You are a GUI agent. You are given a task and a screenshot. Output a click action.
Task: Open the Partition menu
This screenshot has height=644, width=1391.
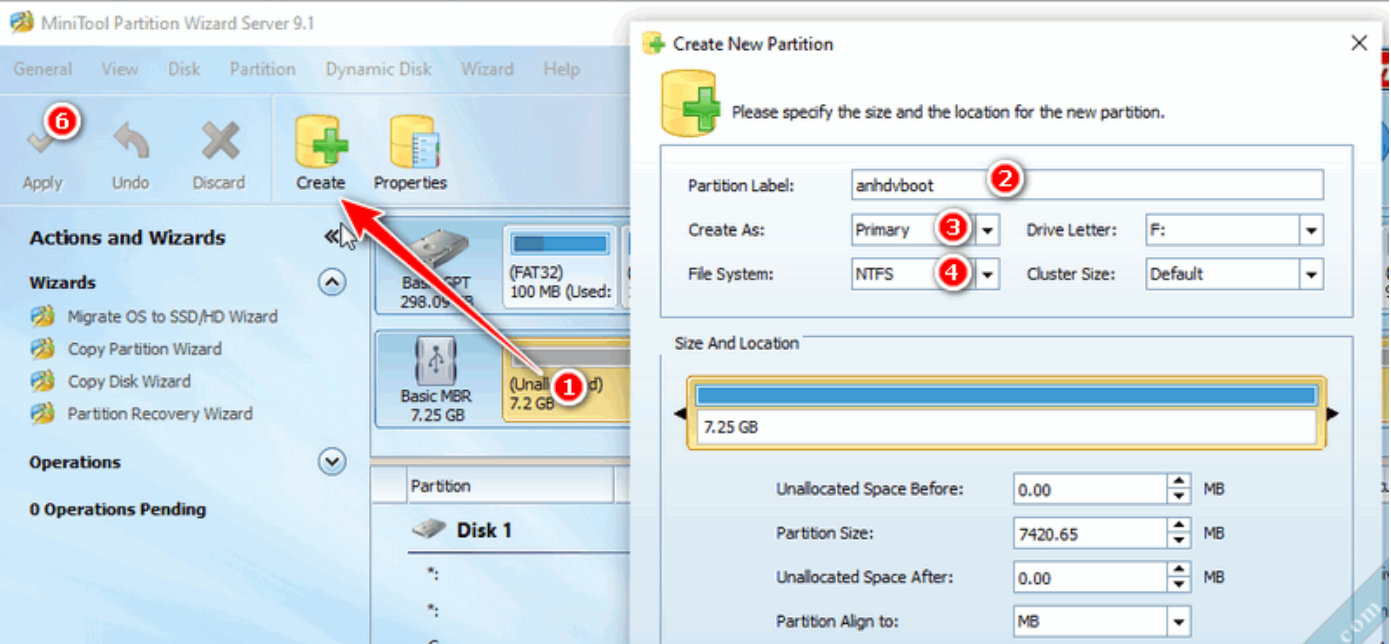(x=262, y=69)
